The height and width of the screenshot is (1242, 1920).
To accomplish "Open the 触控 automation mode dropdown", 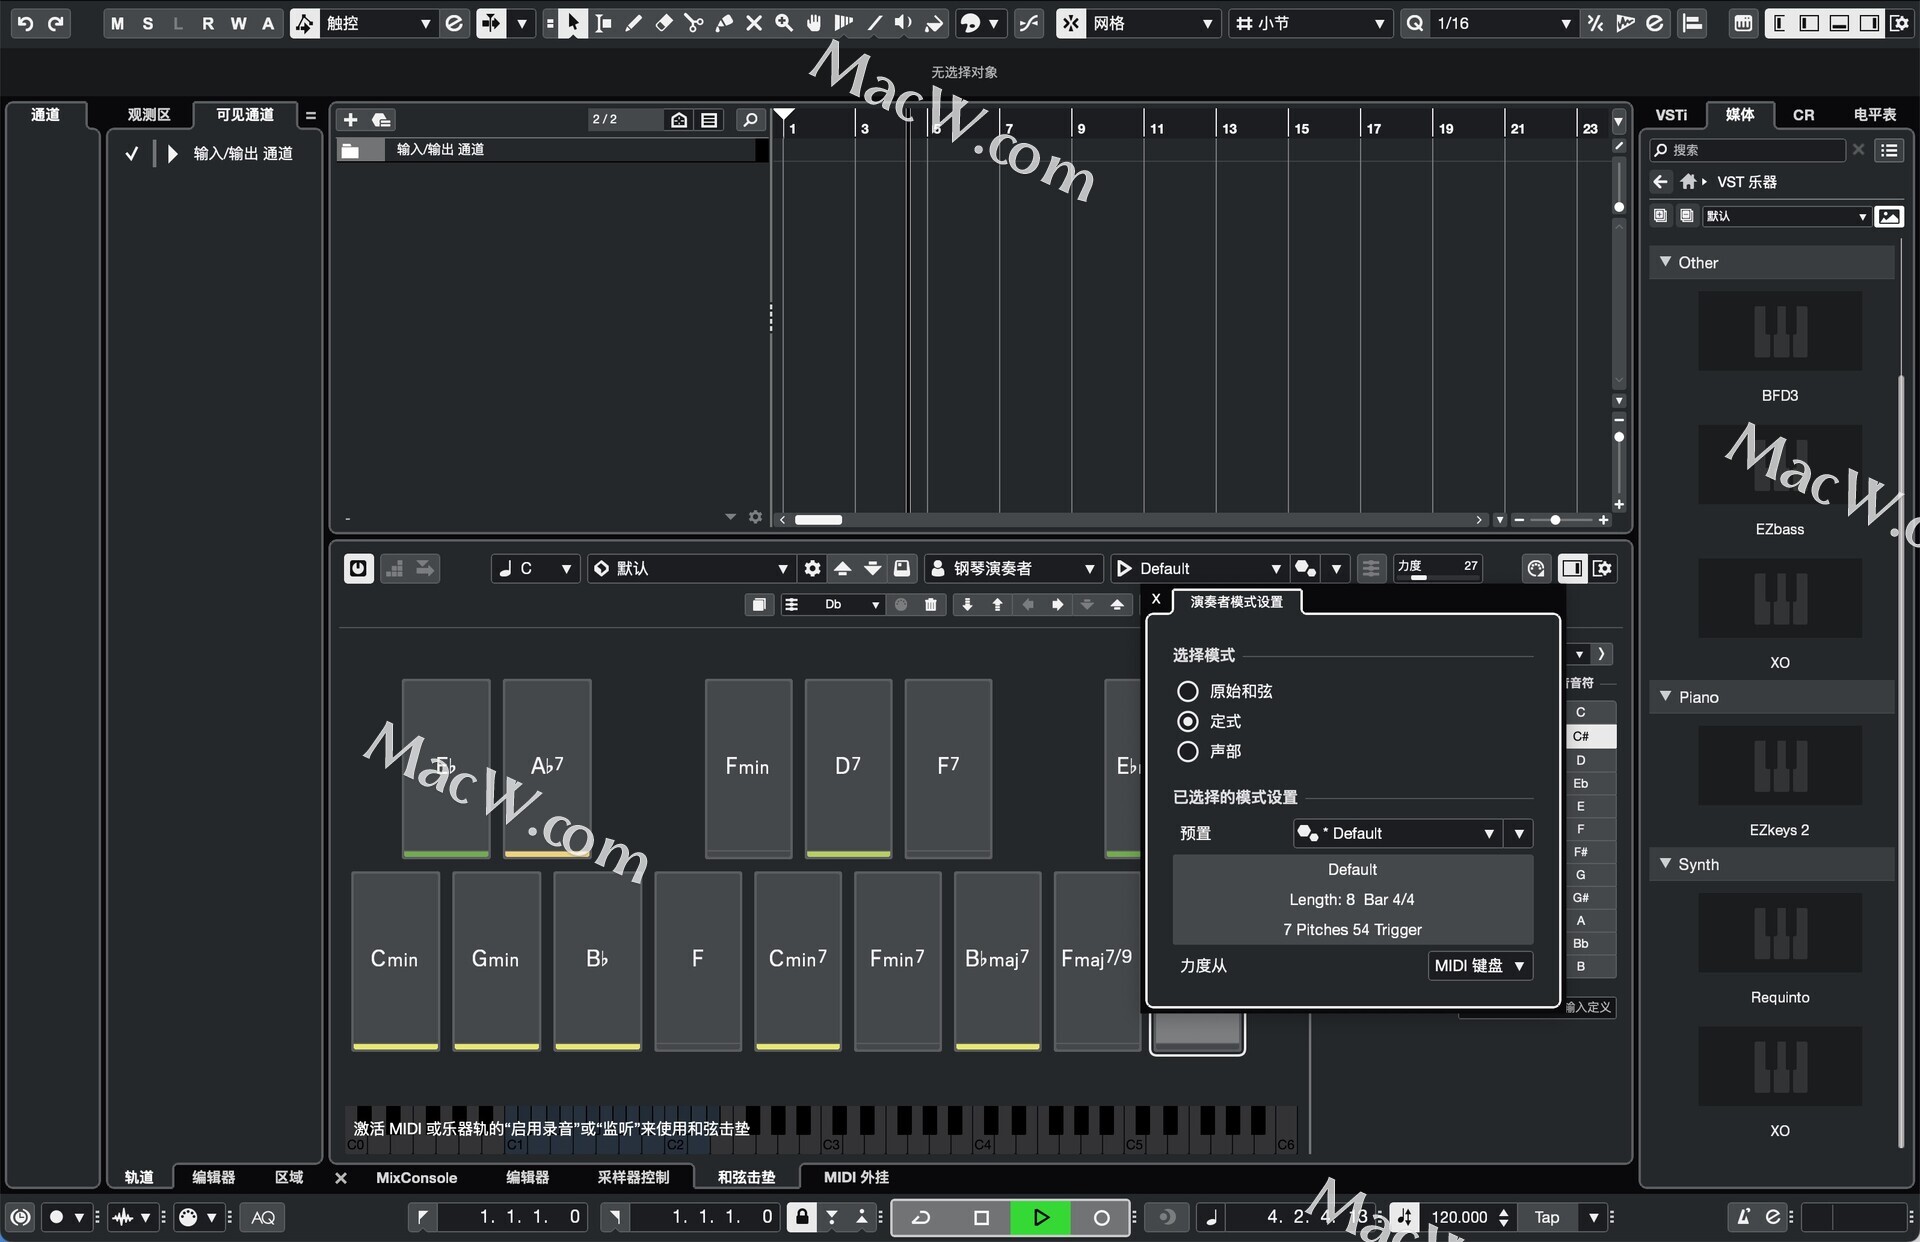I will [378, 23].
